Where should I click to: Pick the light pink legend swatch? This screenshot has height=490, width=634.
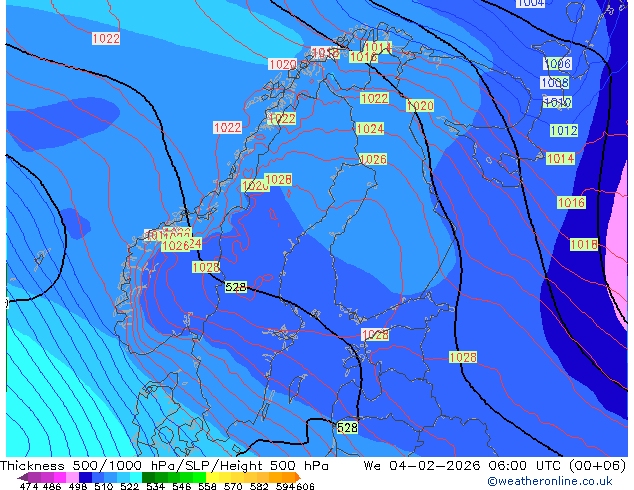pyautogui.click(x=73, y=477)
